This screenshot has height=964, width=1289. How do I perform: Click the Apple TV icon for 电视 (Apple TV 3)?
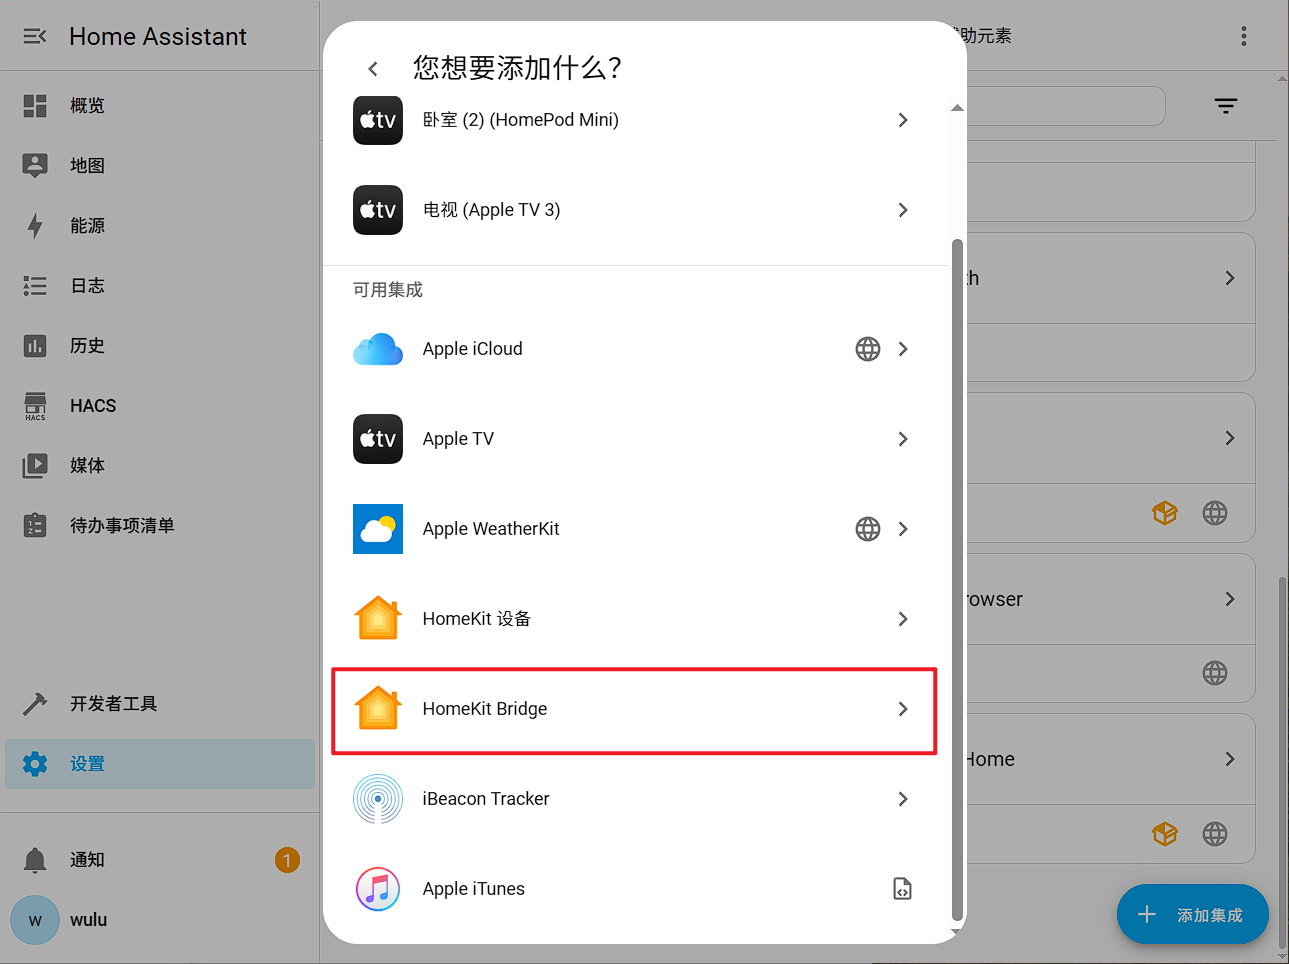coord(378,210)
